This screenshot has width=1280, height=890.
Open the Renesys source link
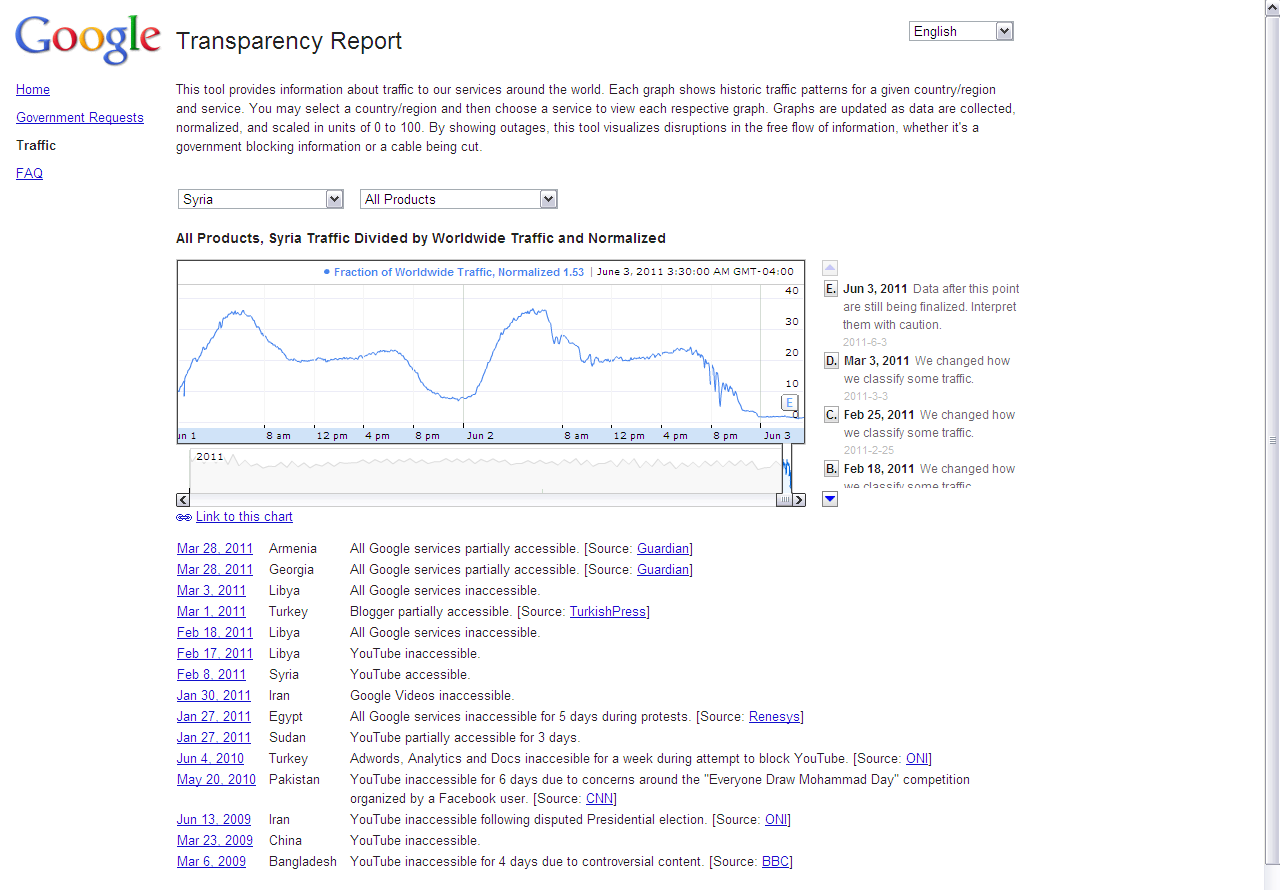click(x=774, y=716)
